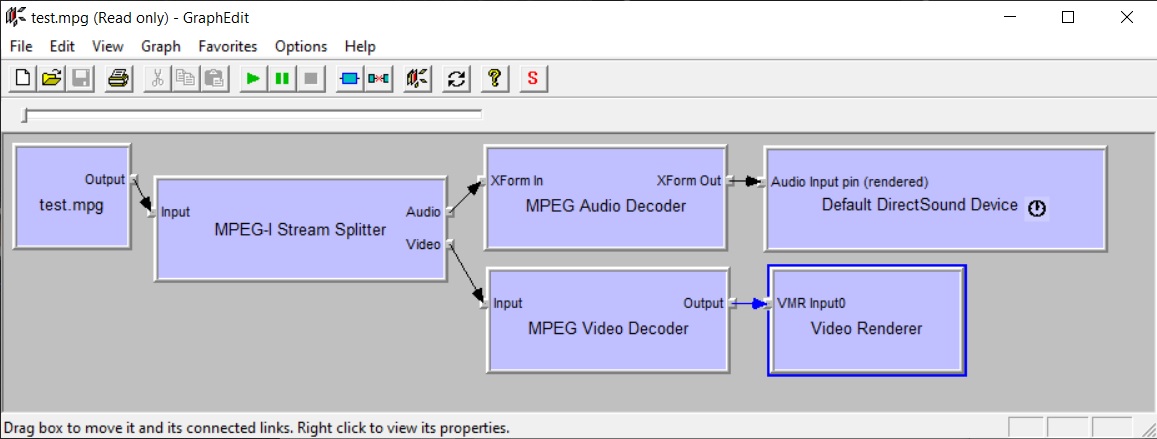Open the View menu

(108, 46)
